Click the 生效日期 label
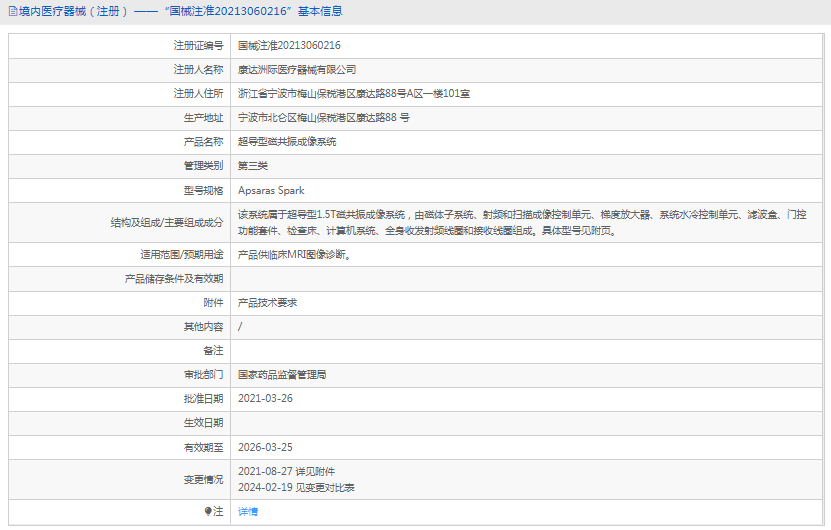 (x=204, y=423)
